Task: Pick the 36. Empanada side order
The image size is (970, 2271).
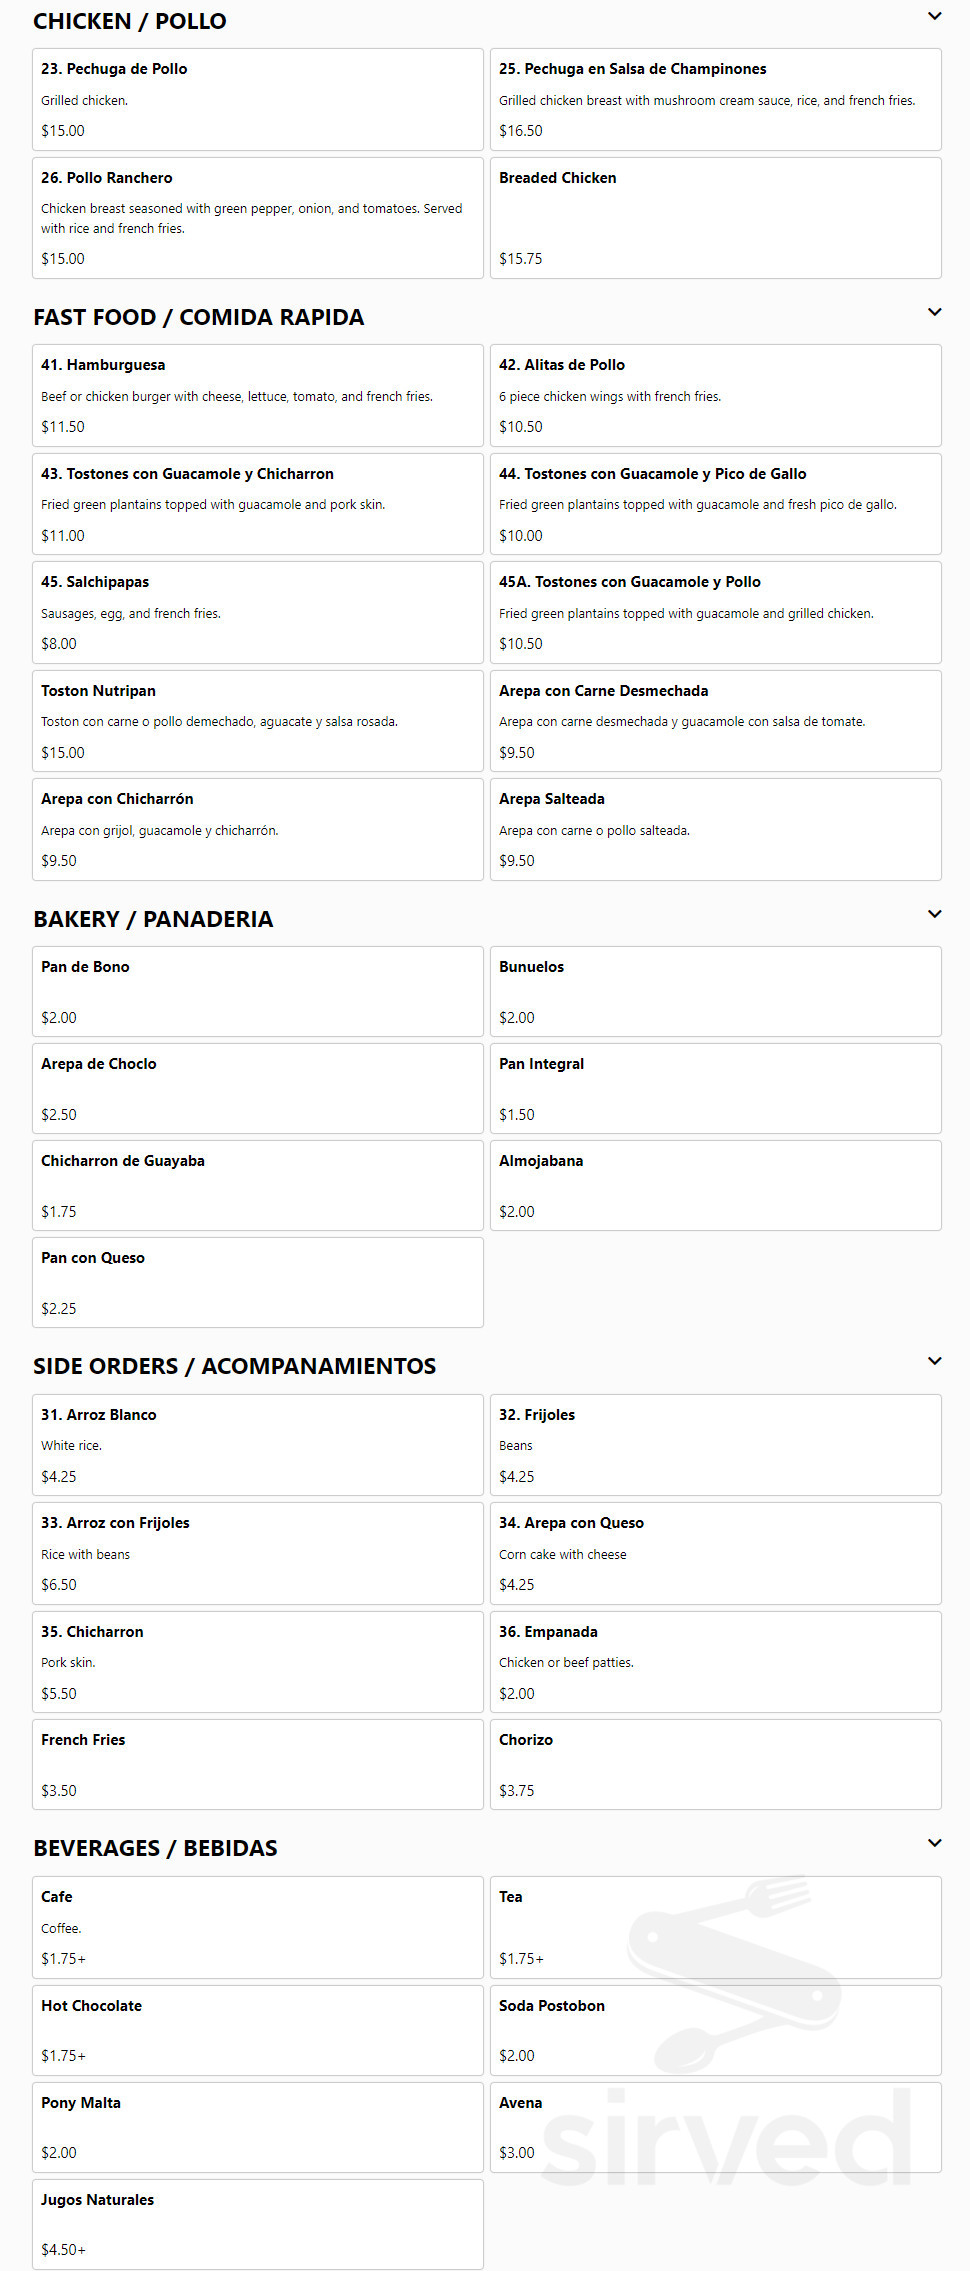Action: 716,1662
